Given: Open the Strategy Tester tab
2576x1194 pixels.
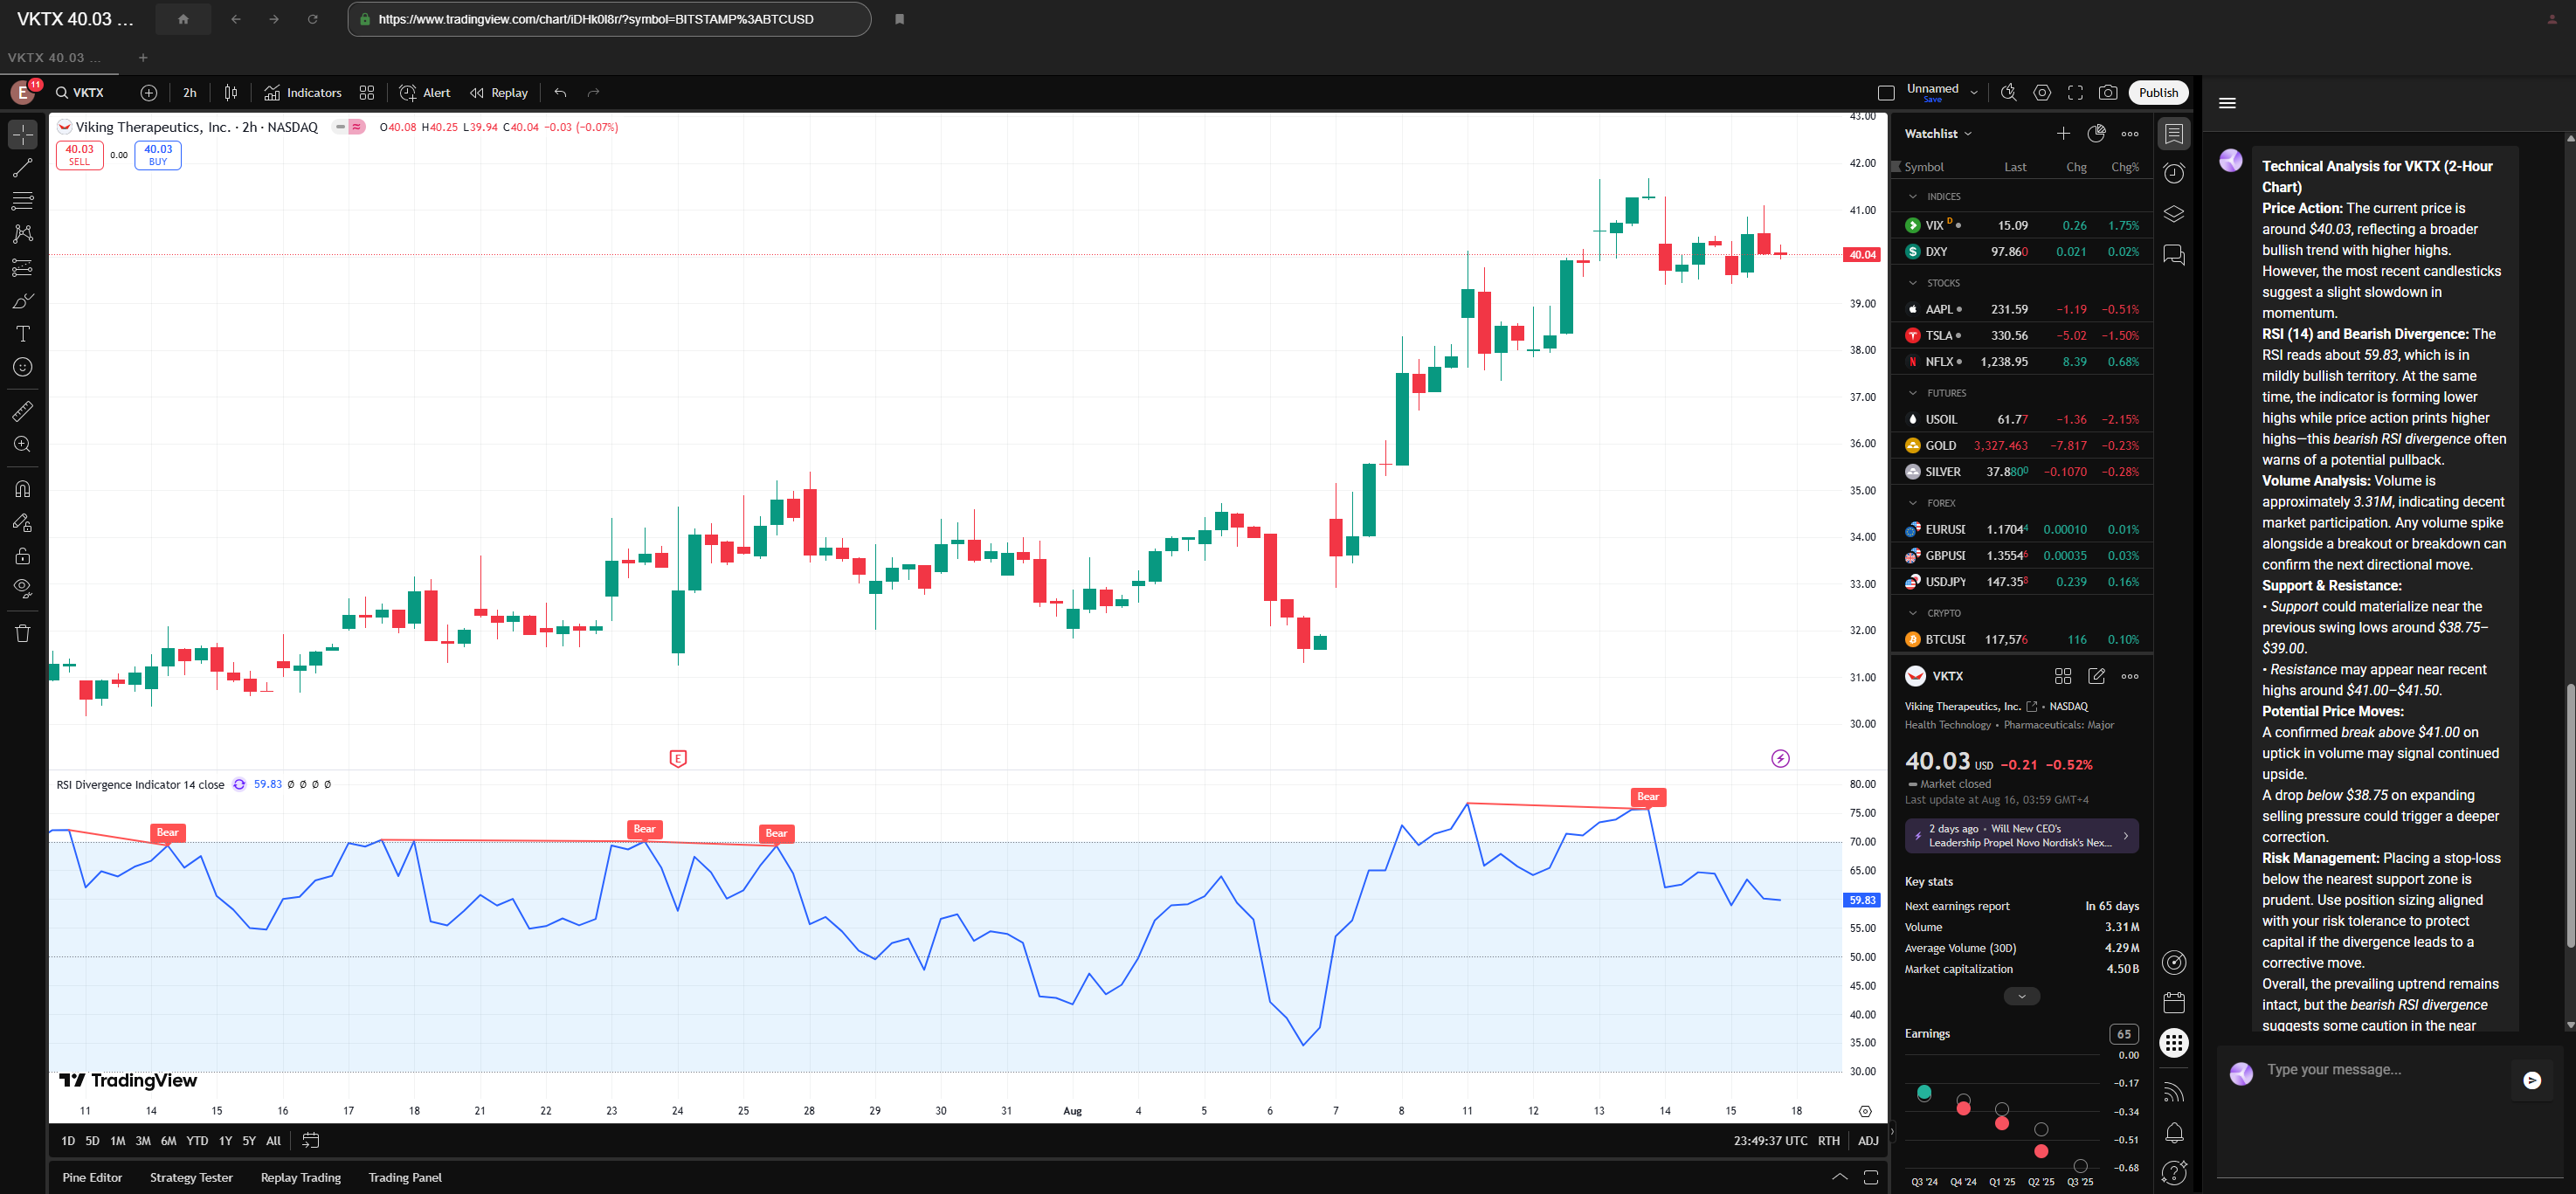Looking at the screenshot, I should tap(191, 1177).
